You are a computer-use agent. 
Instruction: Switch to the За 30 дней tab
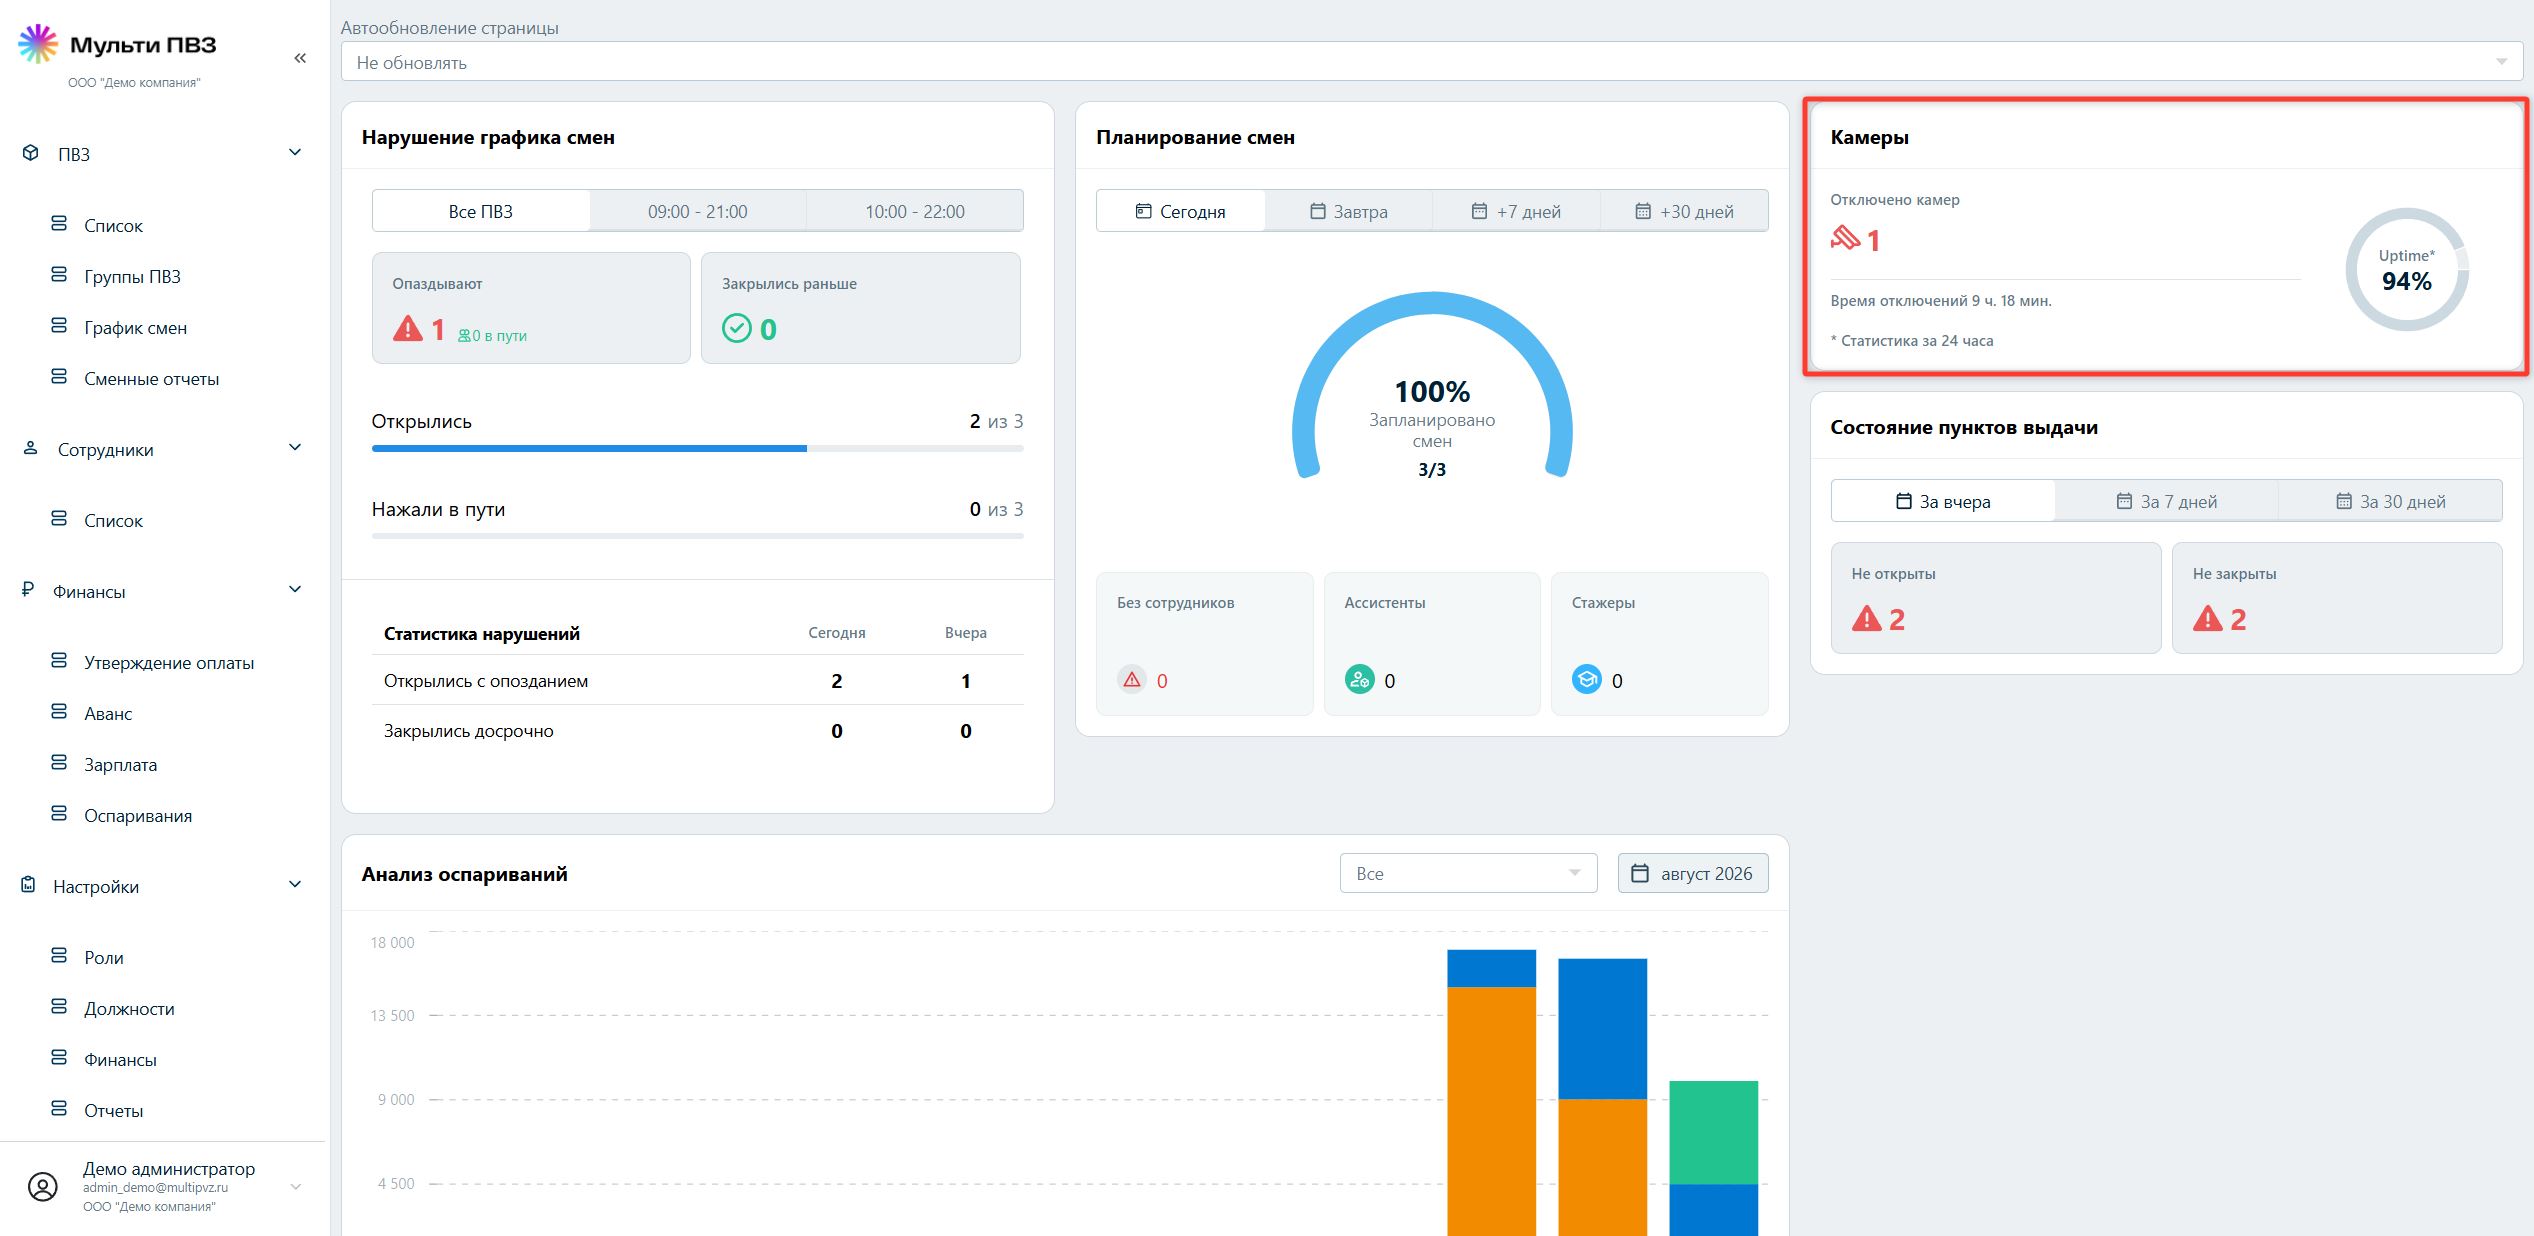click(x=2391, y=501)
